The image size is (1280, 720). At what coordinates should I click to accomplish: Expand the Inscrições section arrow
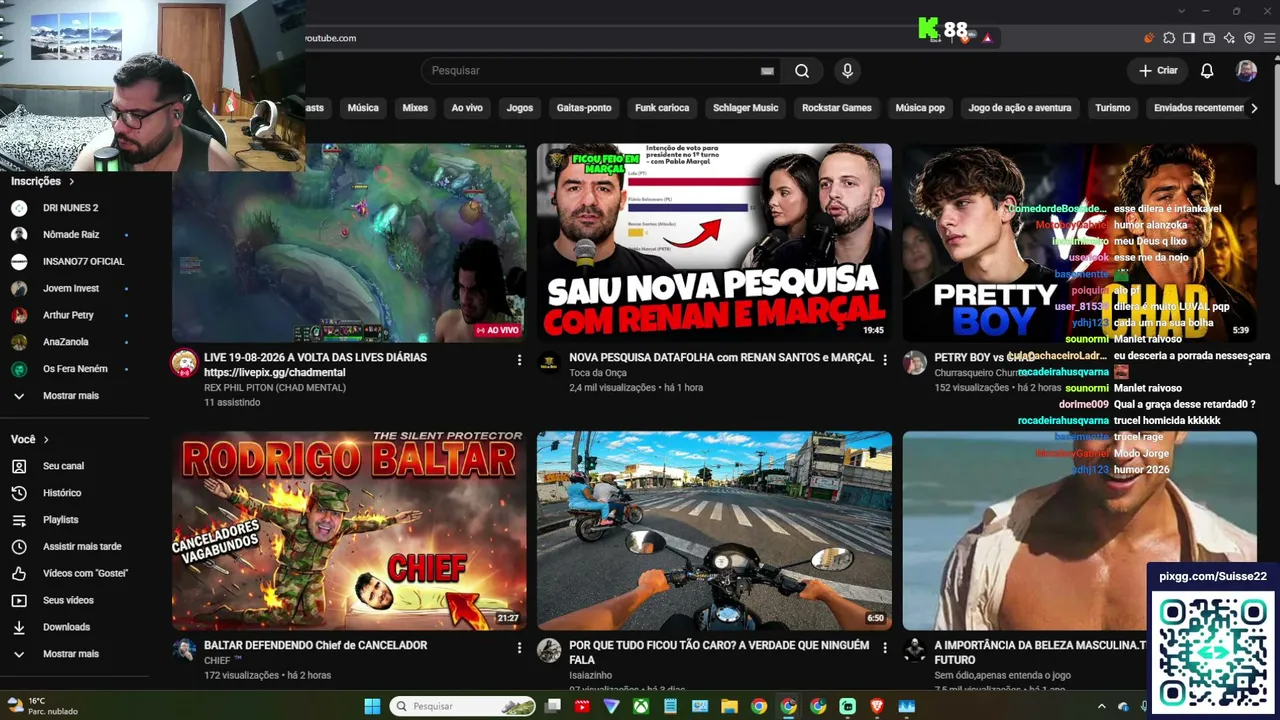[x=72, y=181]
